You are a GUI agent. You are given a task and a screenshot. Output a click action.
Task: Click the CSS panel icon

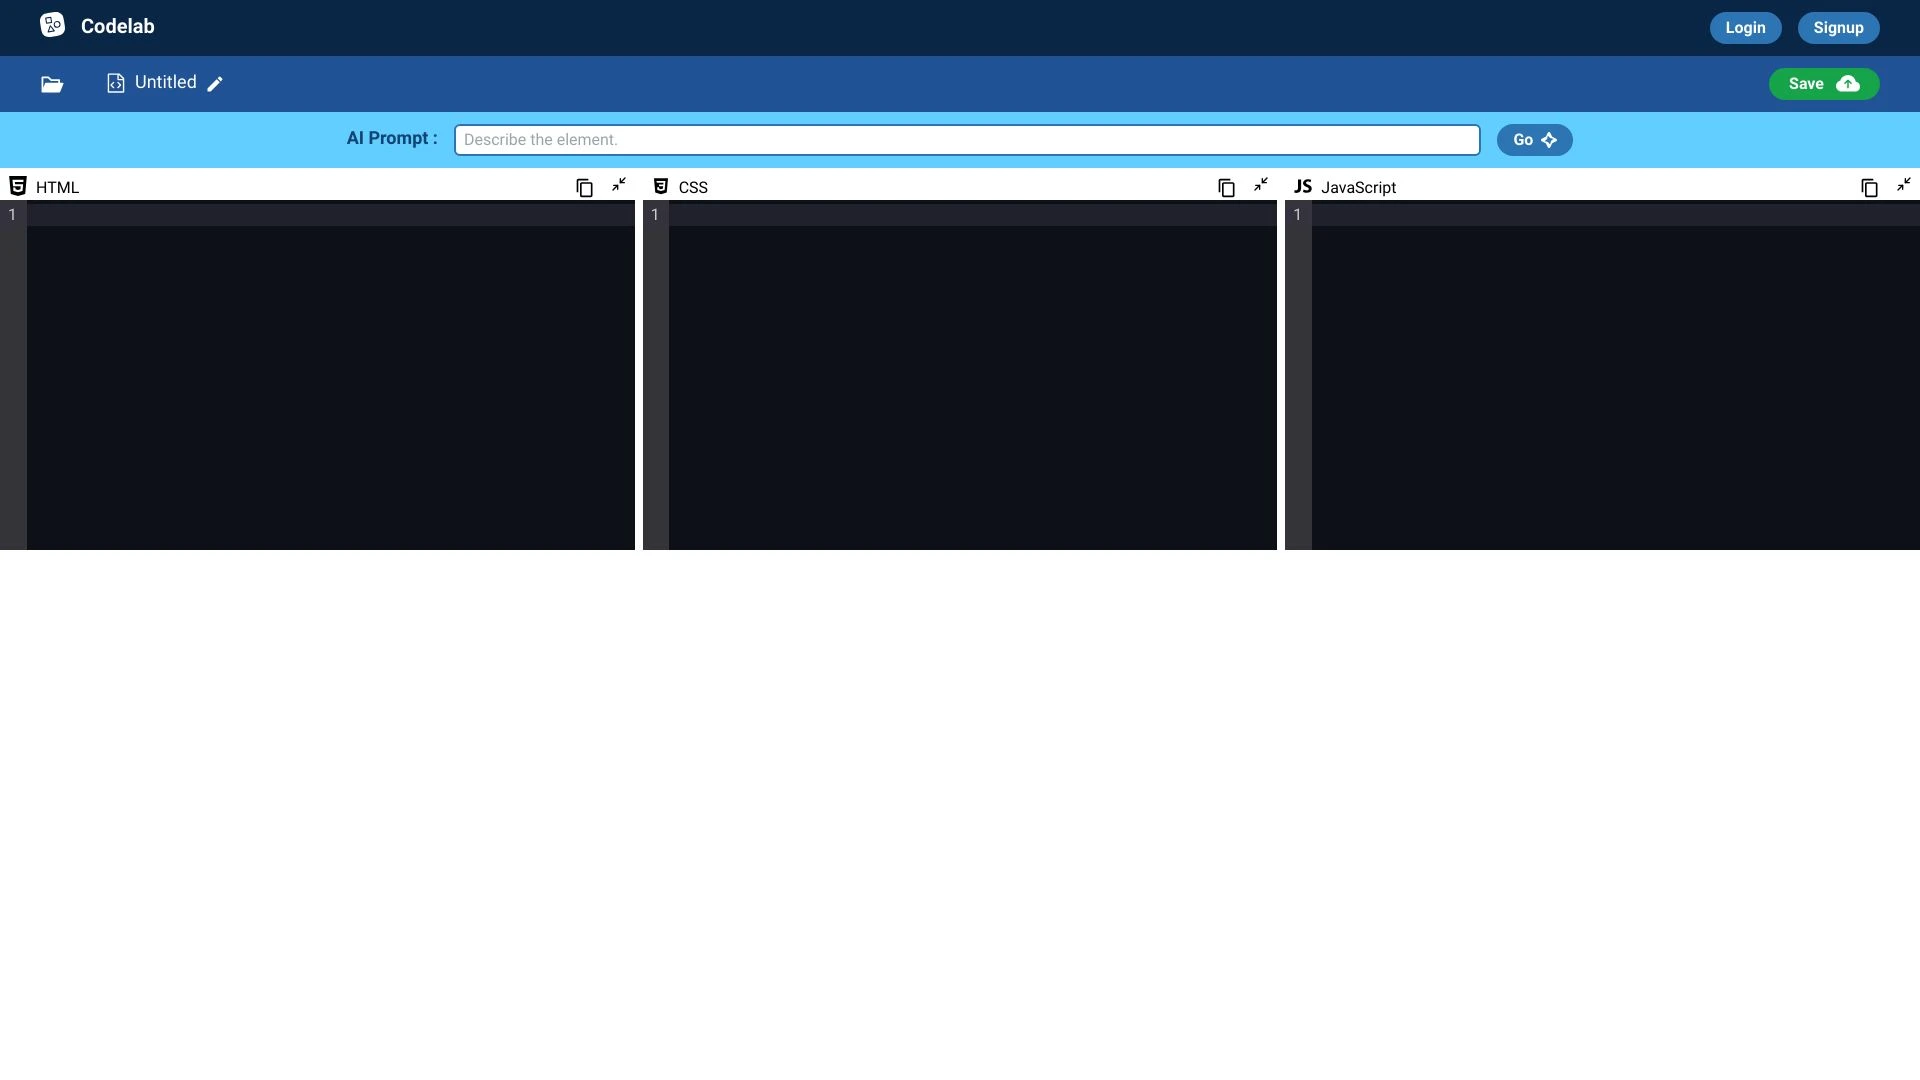[x=661, y=186]
